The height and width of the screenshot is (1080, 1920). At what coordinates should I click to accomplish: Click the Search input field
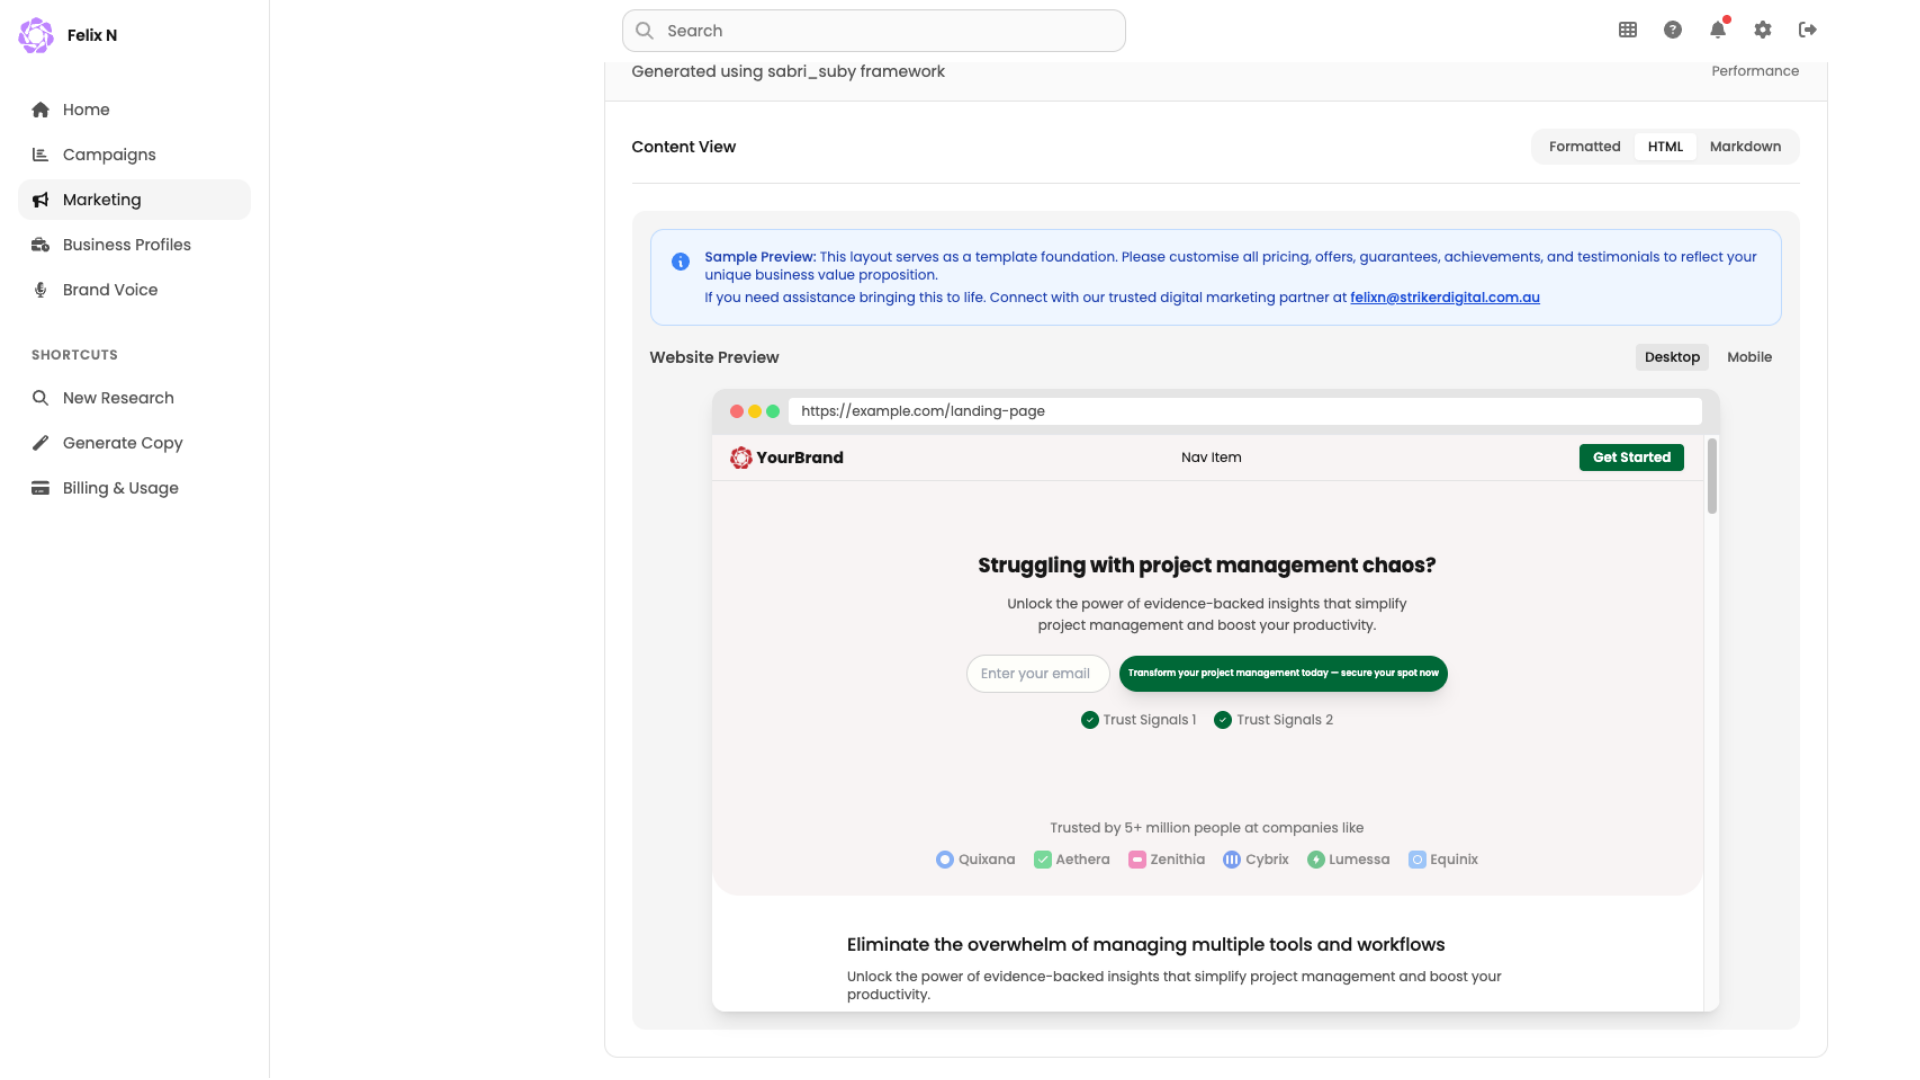click(x=873, y=31)
